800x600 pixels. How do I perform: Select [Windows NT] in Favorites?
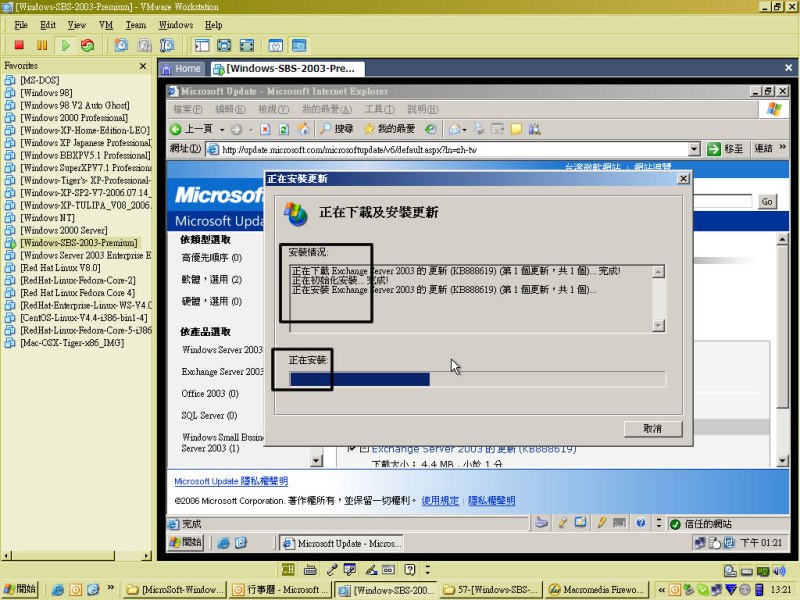[47, 218]
